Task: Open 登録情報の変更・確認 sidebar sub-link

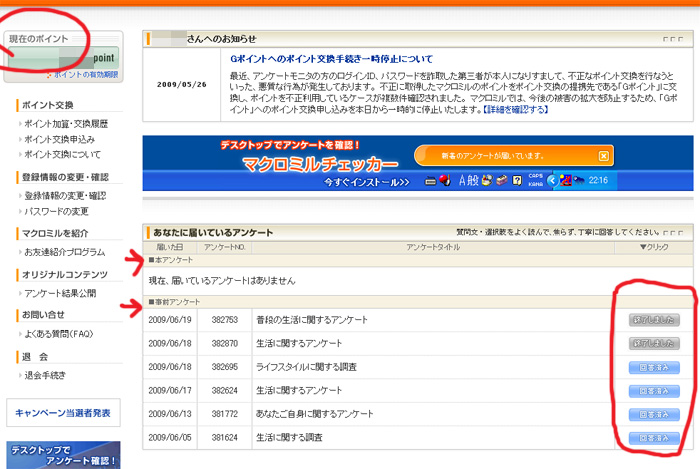Action: click(65, 195)
